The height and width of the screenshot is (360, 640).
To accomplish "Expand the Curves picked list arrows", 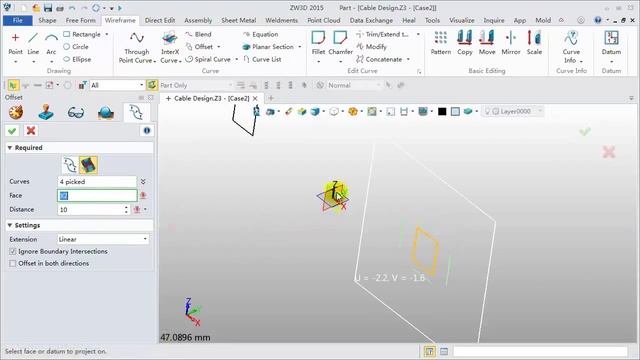I will click(x=143, y=182).
